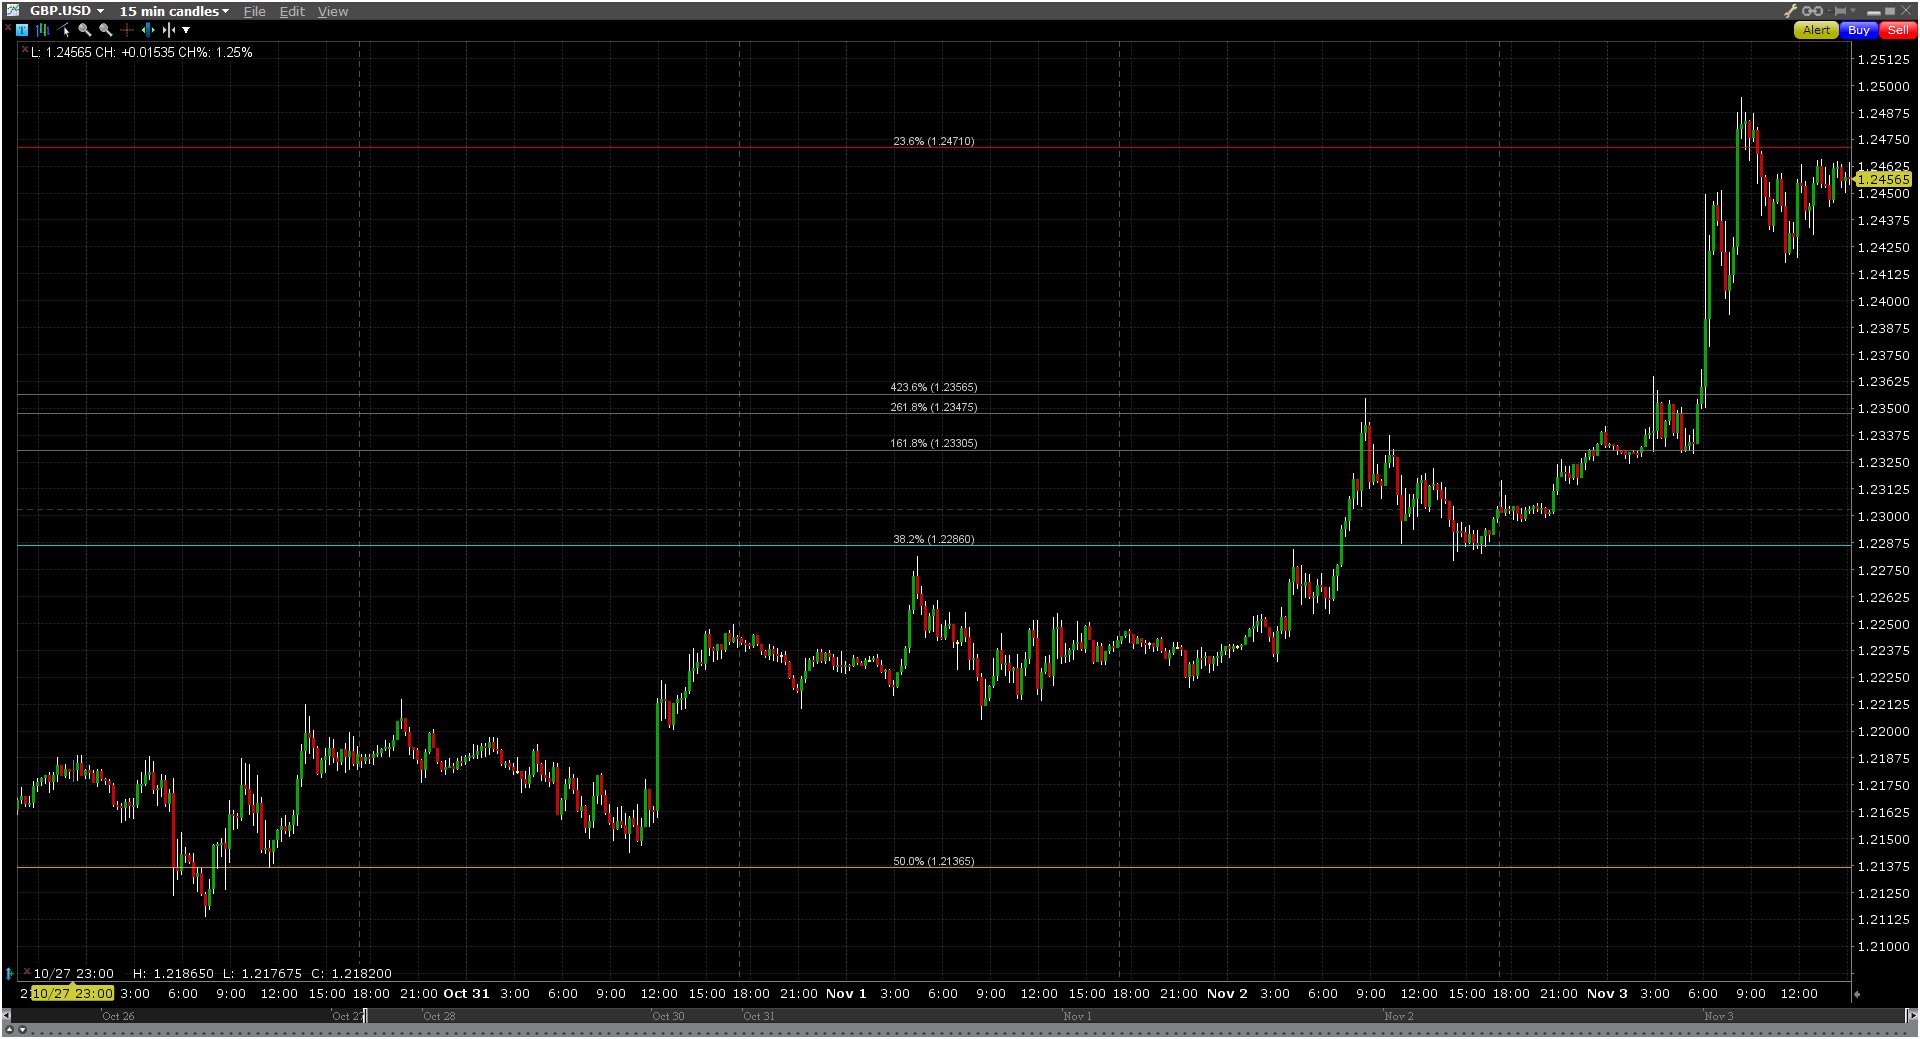Image resolution: width=1920 pixels, height=1039 pixels.
Task: Click the yellow current price tag 1.24565
Action: (1883, 179)
